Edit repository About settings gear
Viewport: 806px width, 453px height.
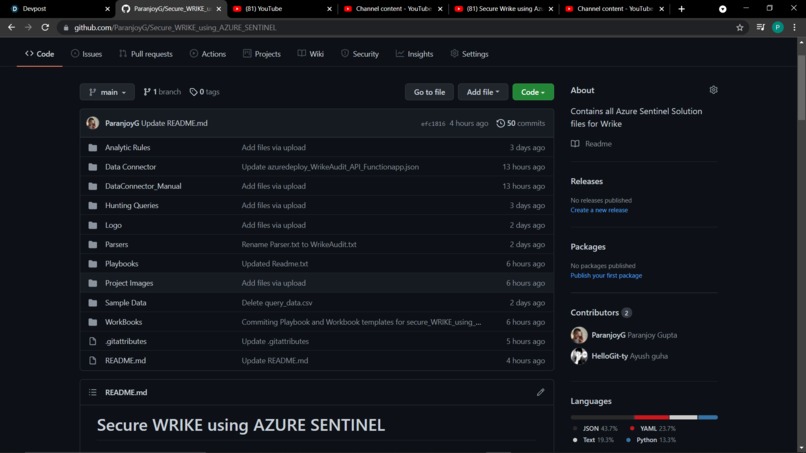pos(713,90)
